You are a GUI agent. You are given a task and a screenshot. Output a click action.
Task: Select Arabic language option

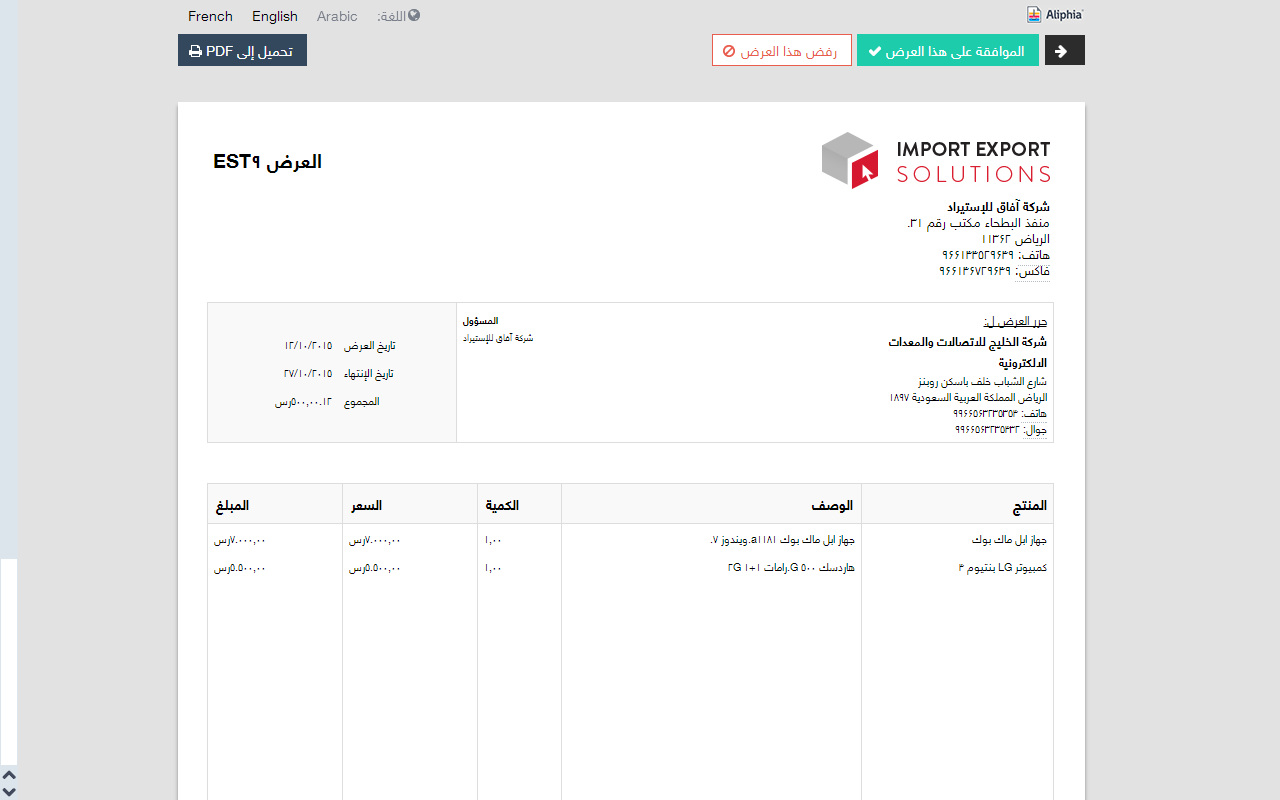tap(337, 16)
